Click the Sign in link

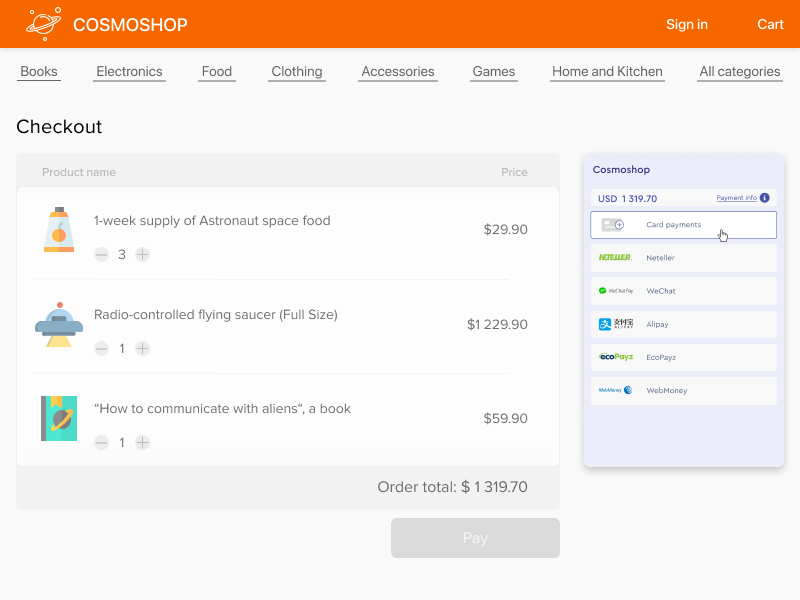687,25
